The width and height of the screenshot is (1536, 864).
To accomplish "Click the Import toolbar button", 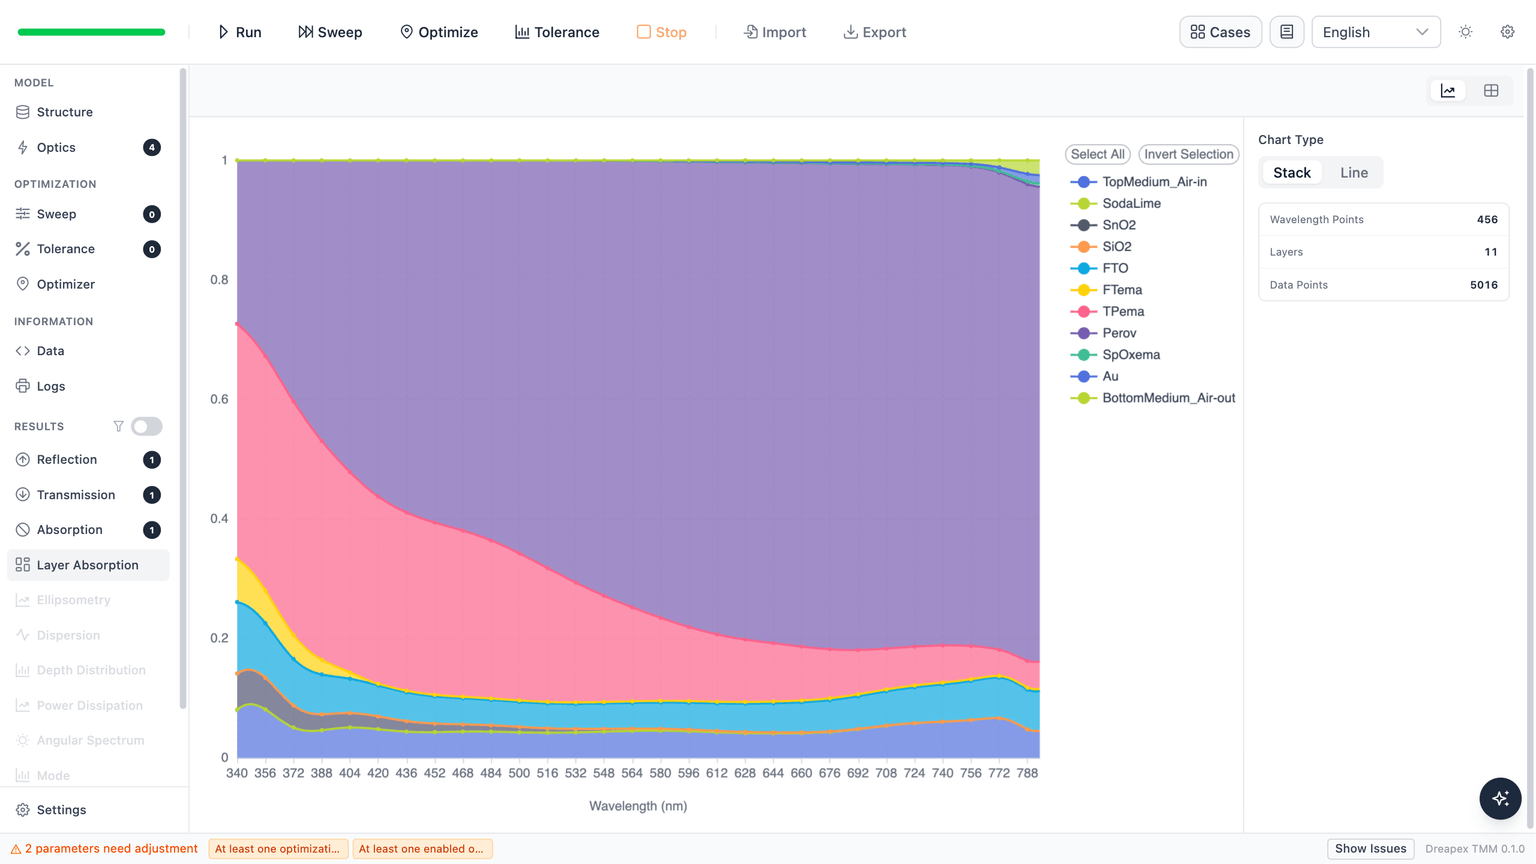I will [x=775, y=32].
